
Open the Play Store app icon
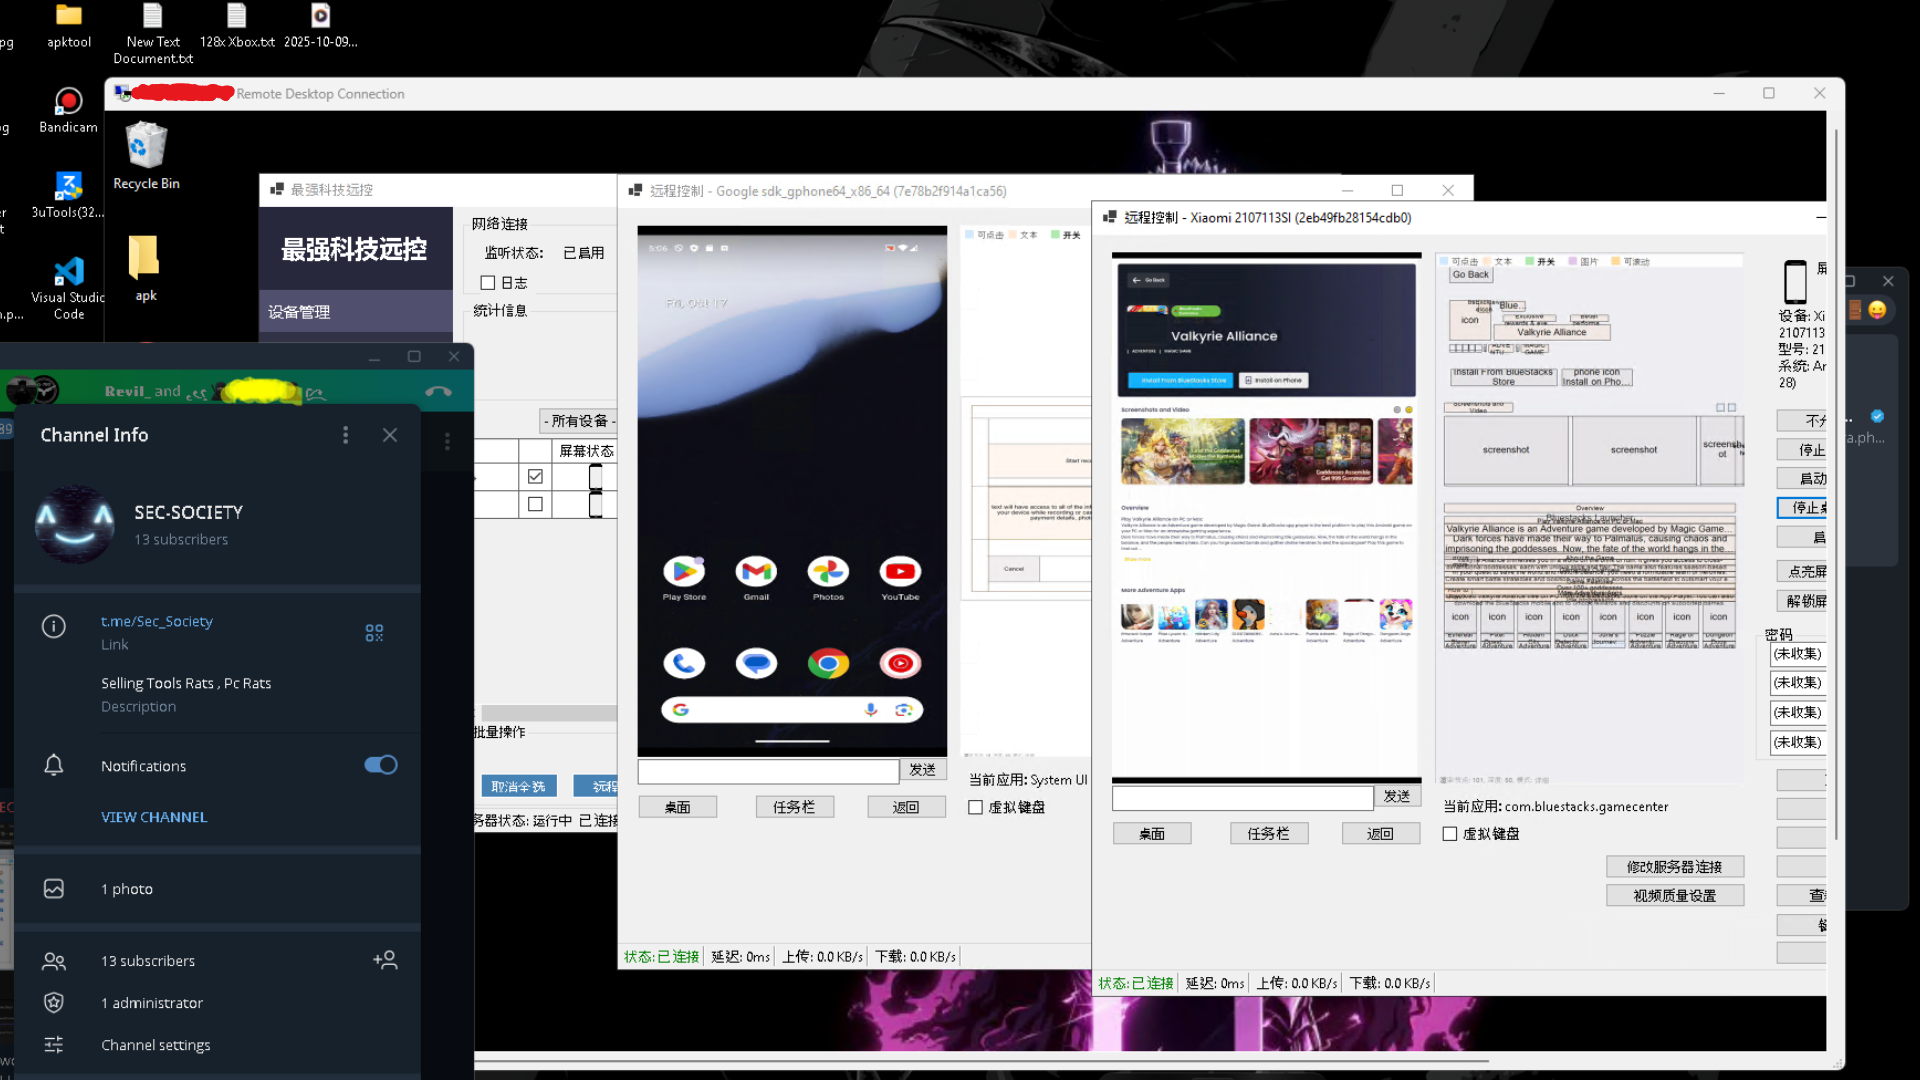684,572
